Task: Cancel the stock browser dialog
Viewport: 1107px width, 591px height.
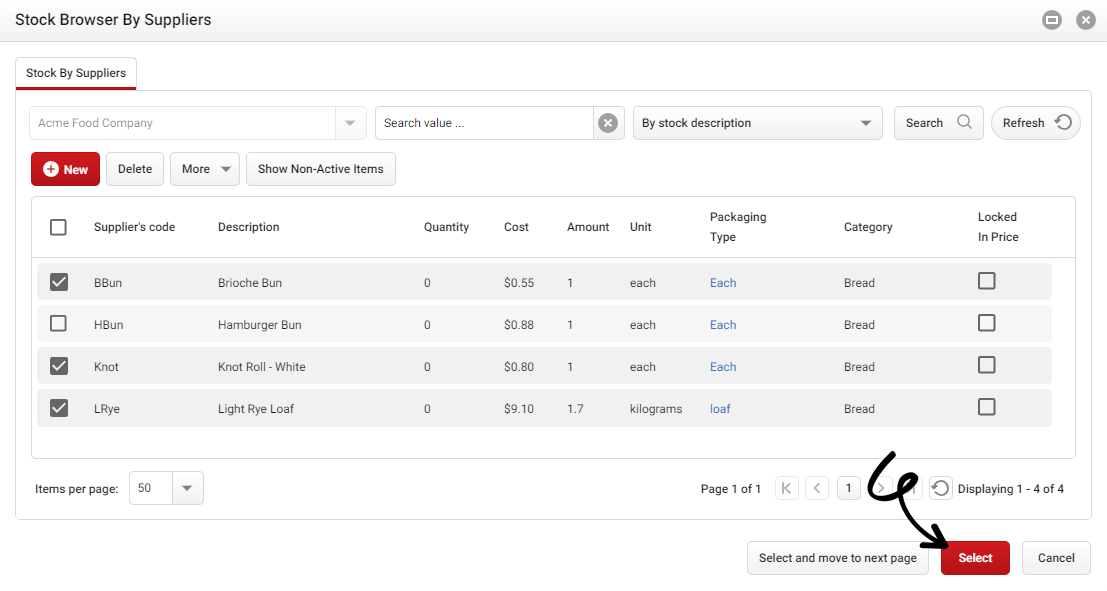Action: tap(1056, 558)
